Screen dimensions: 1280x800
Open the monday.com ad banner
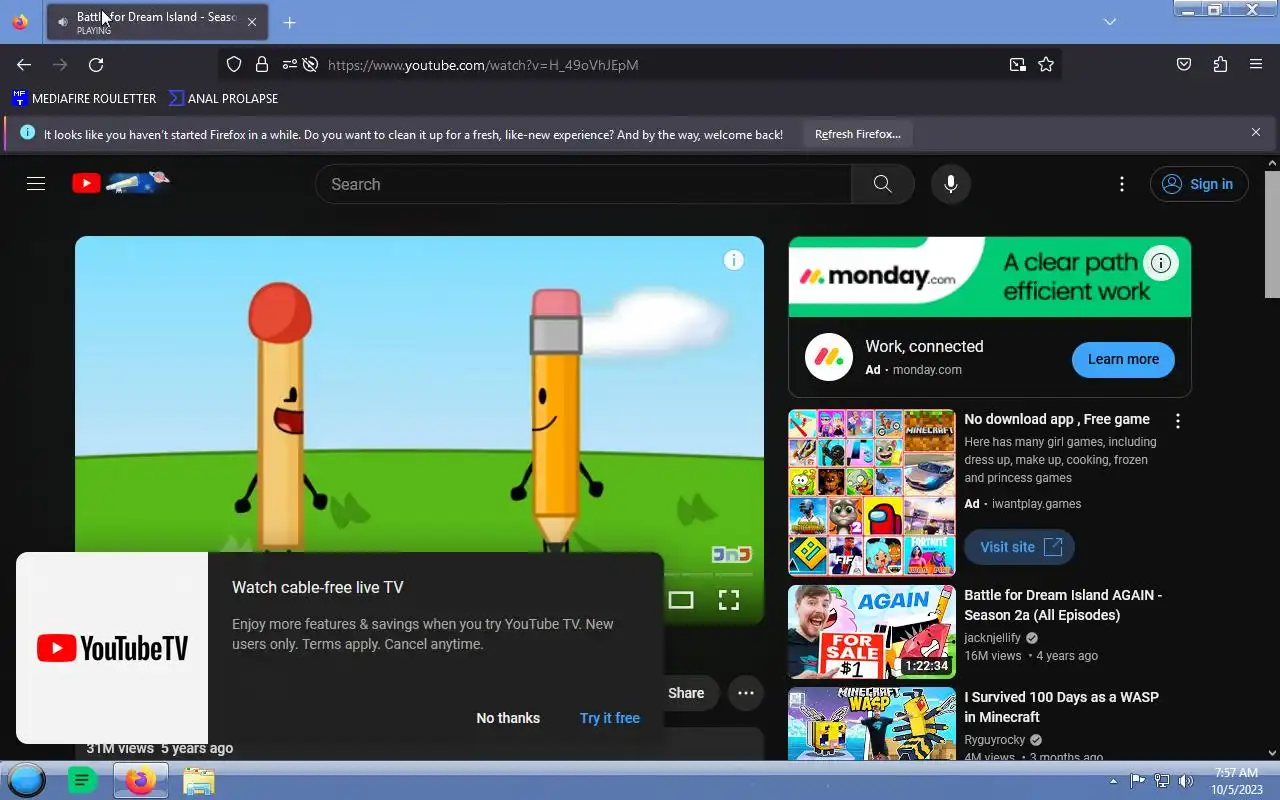(990, 277)
